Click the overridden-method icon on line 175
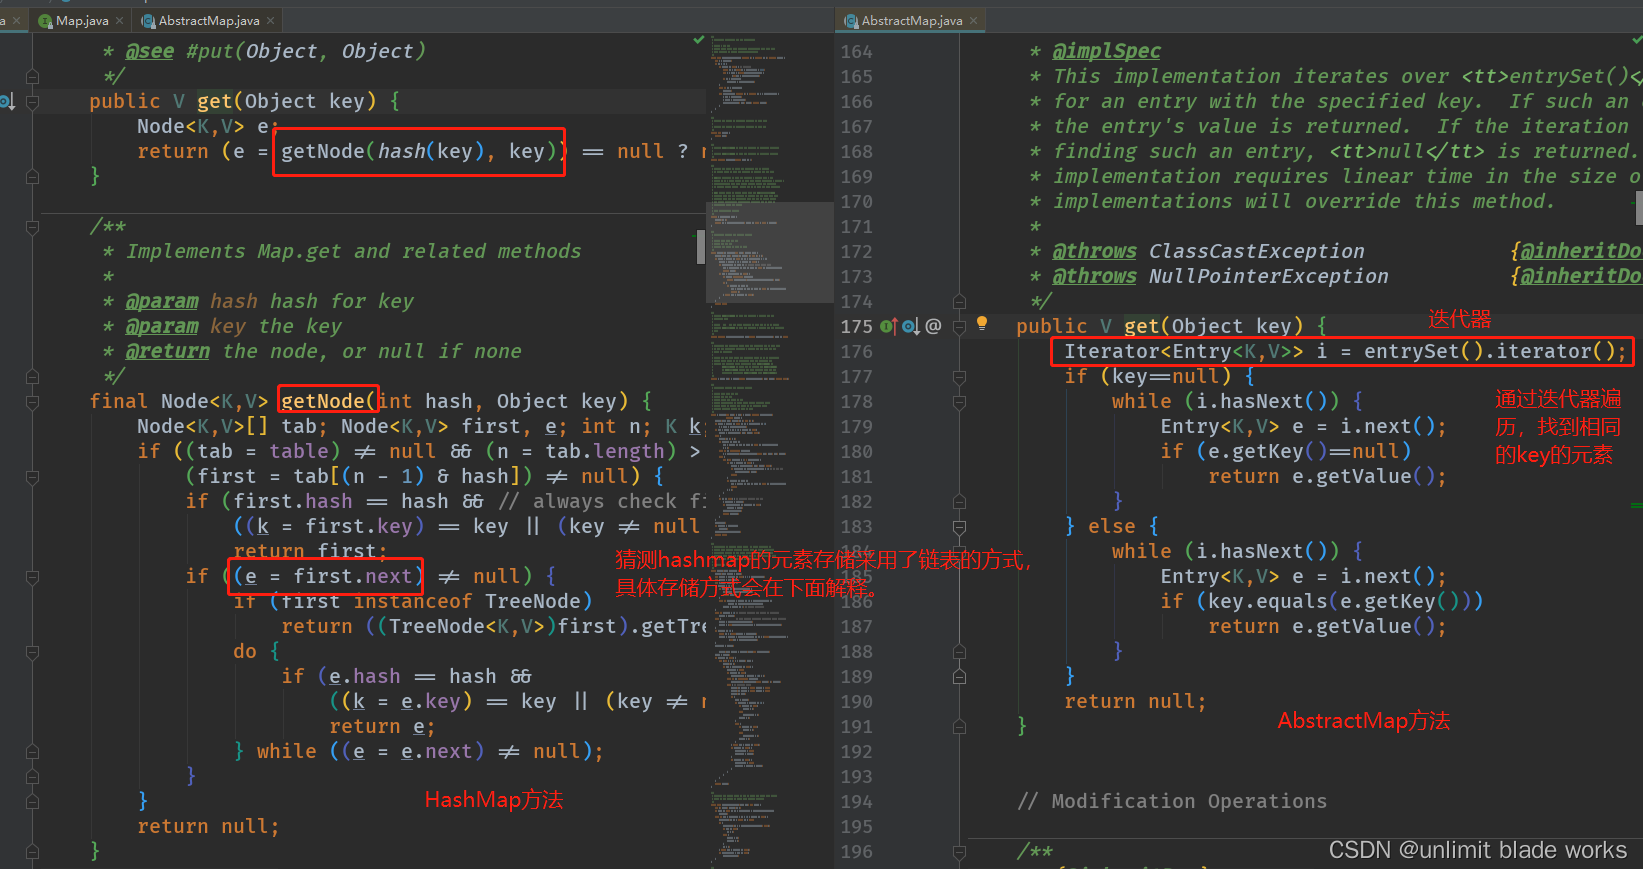1643x869 pixels. click(x=911, y=326)
